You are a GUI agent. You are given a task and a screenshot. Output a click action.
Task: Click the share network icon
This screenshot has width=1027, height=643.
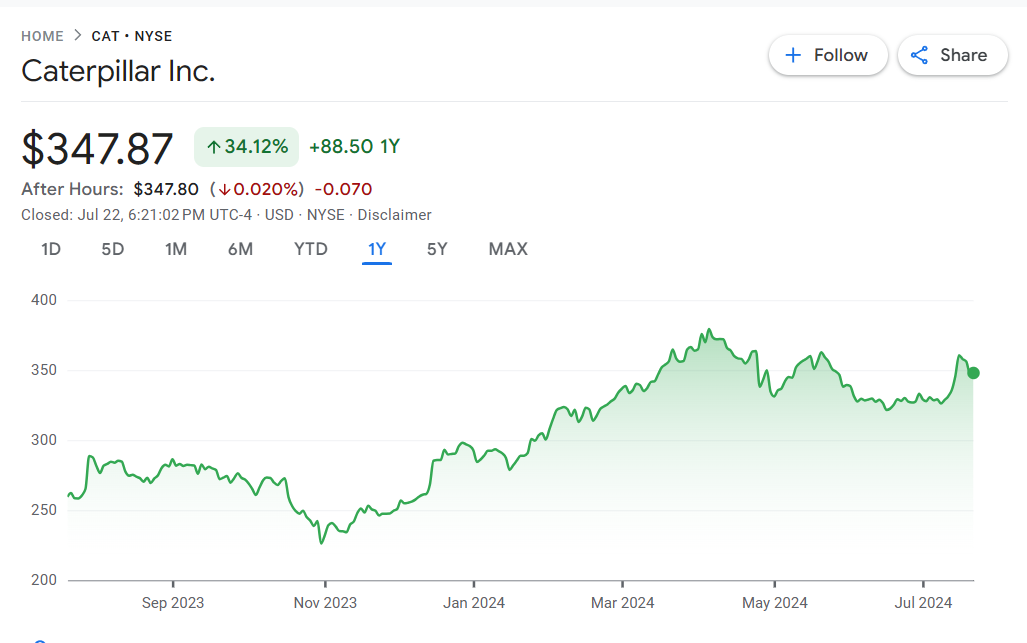tap(919, 55)
